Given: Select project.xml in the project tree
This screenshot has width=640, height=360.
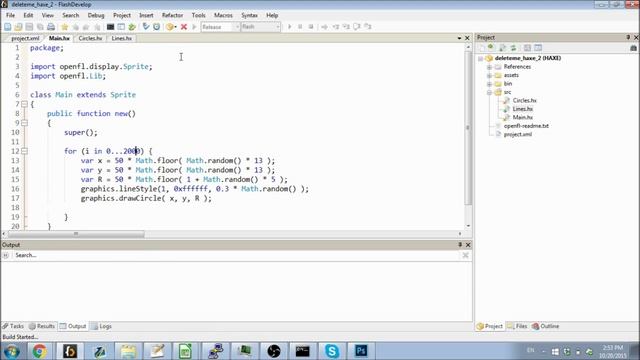Looking at the screenshot, I should click(518, 134).
